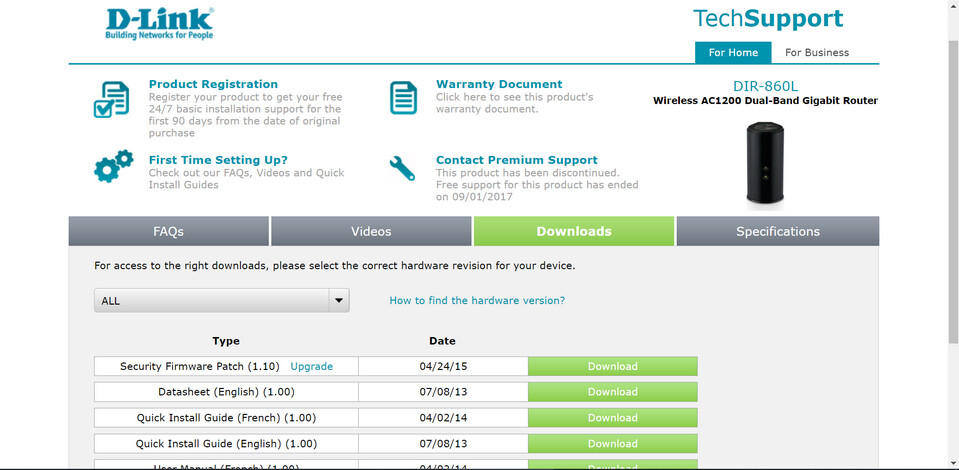Click the D-Link logo

pos(160,24)
